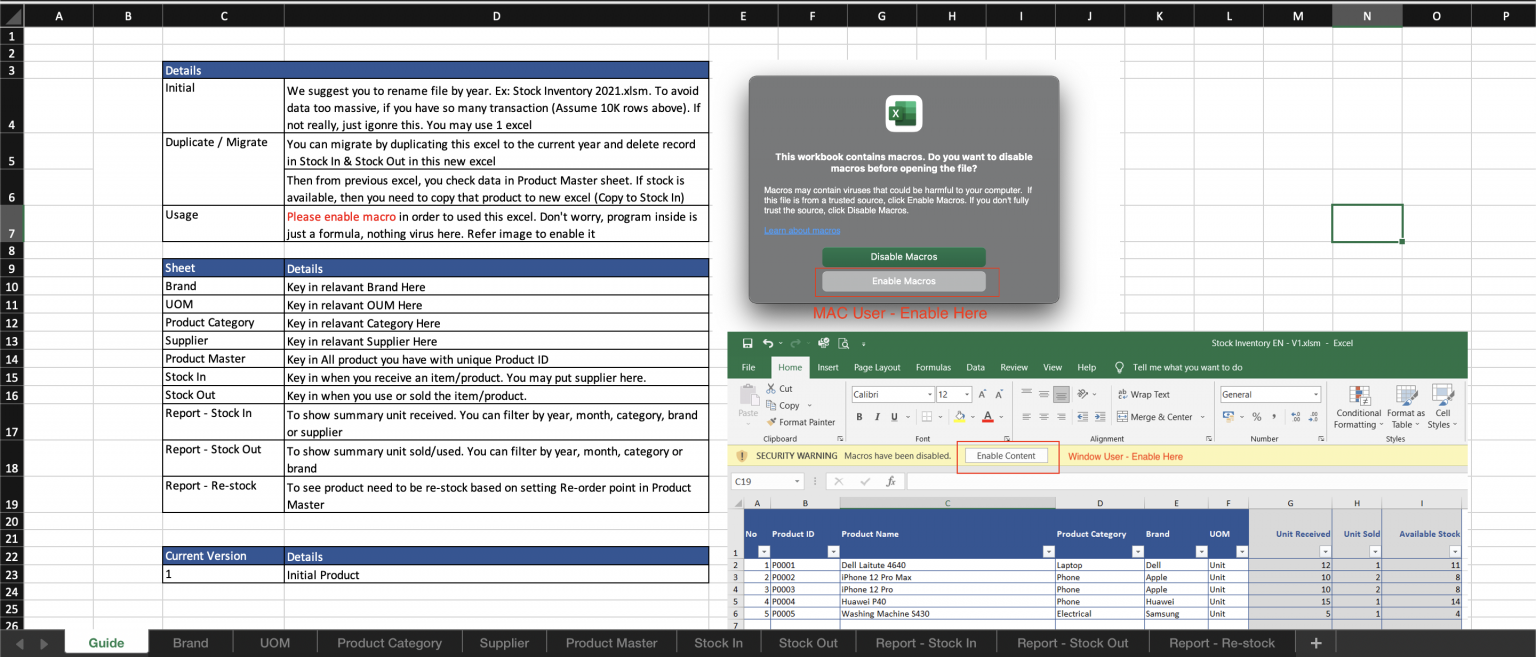The height and width of the screenshot is (657, 1536).
Task: Open the Calibri font name dropdown
Action: click(x=930, y=394)
